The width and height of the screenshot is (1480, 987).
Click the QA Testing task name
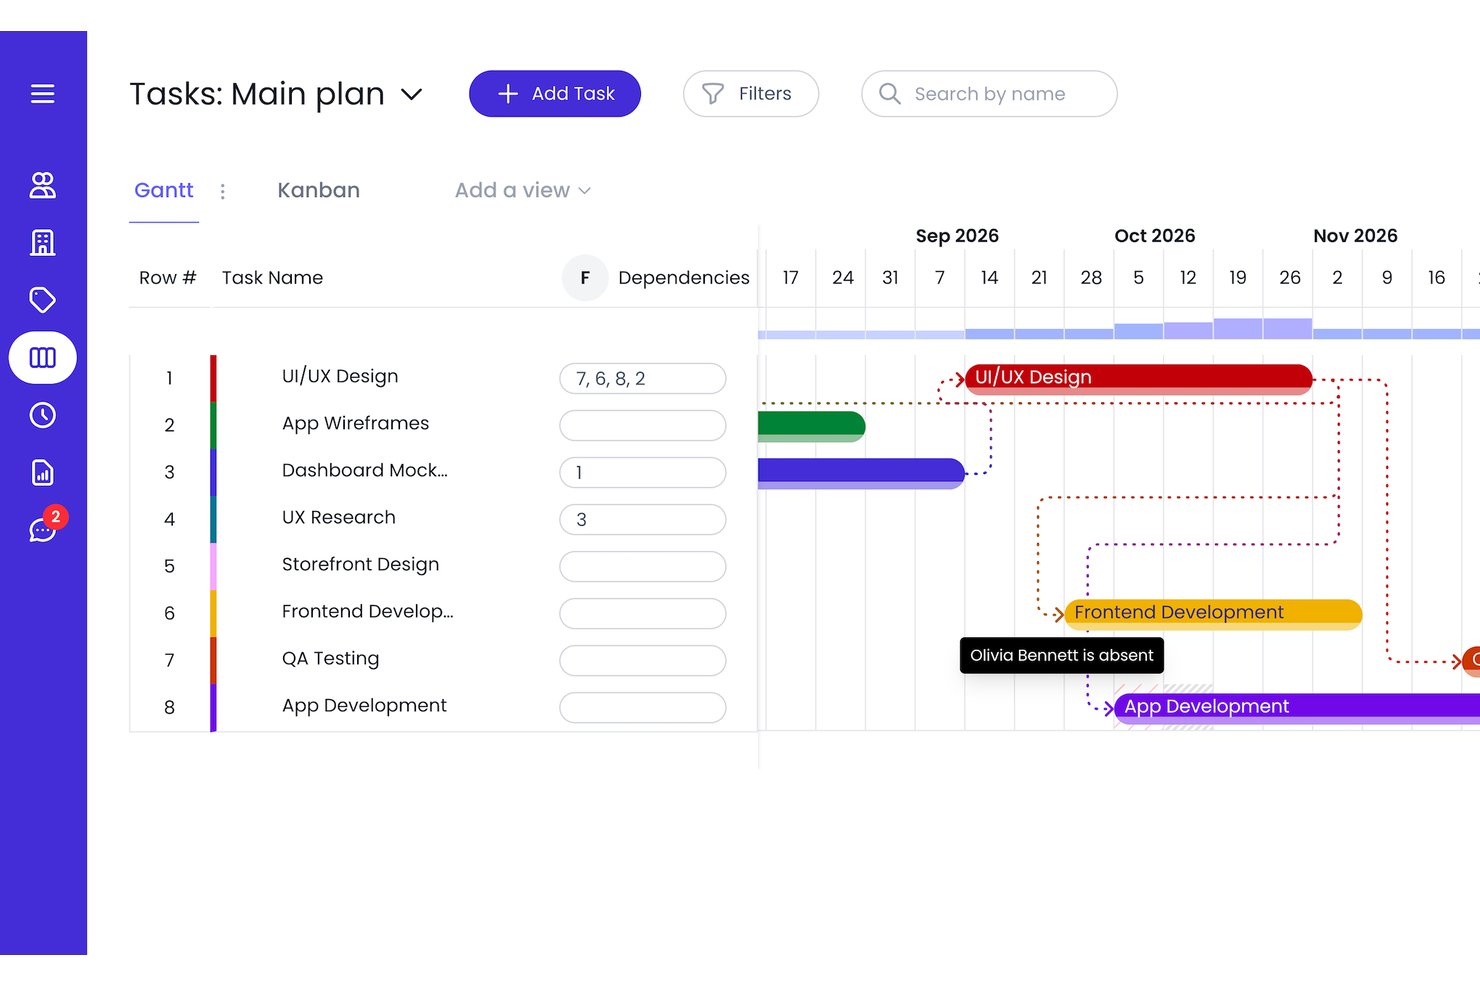[330, 659]
